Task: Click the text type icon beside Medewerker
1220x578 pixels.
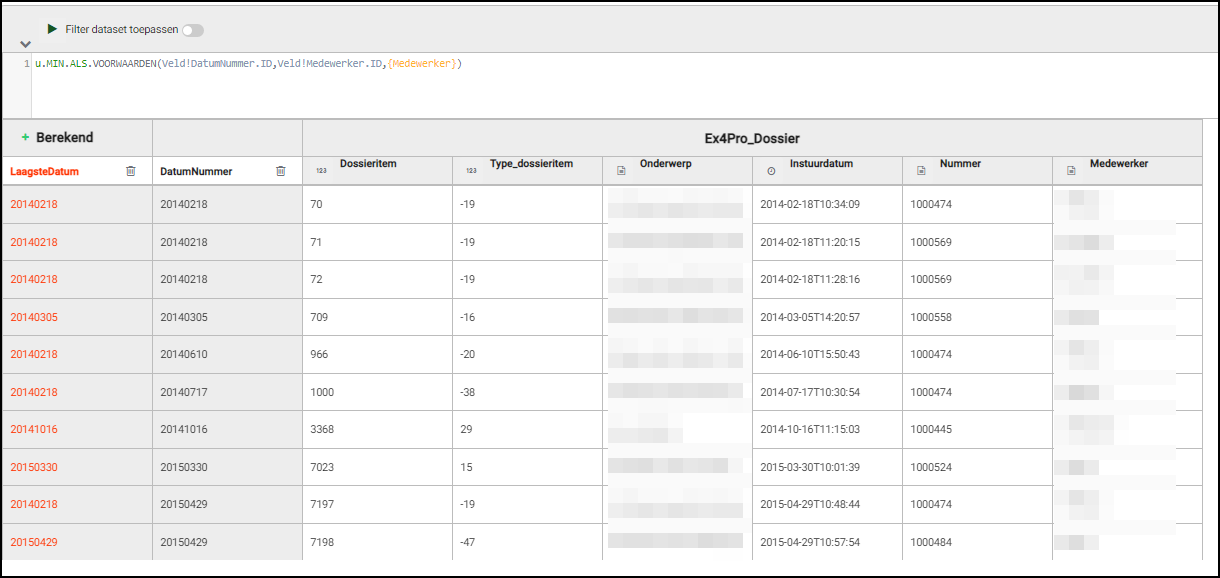Action: pyautogui.click(x=1071, y=171)
